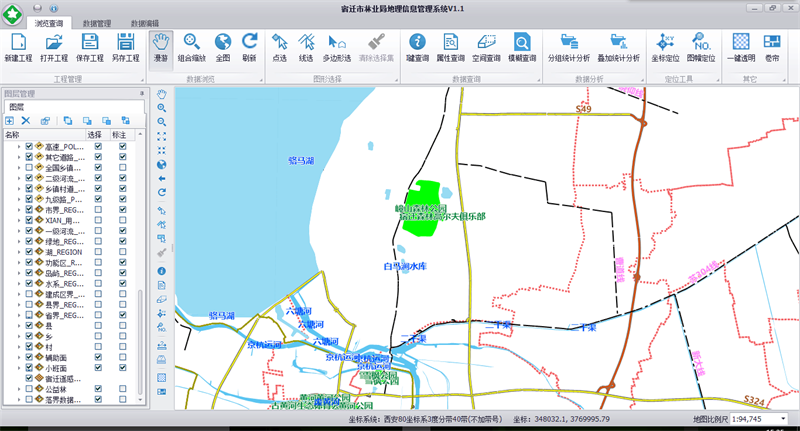This screenshot has height=431, width=800.
Task: Click the 新建工程 new project icon
Action: coord(18,42)
